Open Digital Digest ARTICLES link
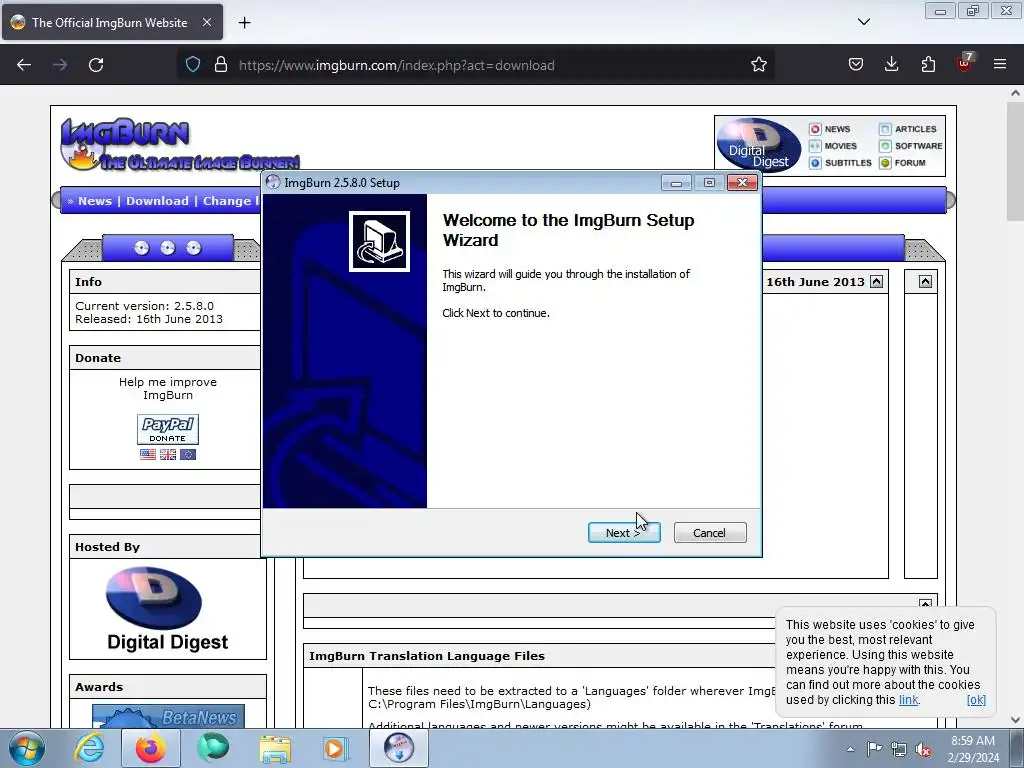 coord(908,129)
